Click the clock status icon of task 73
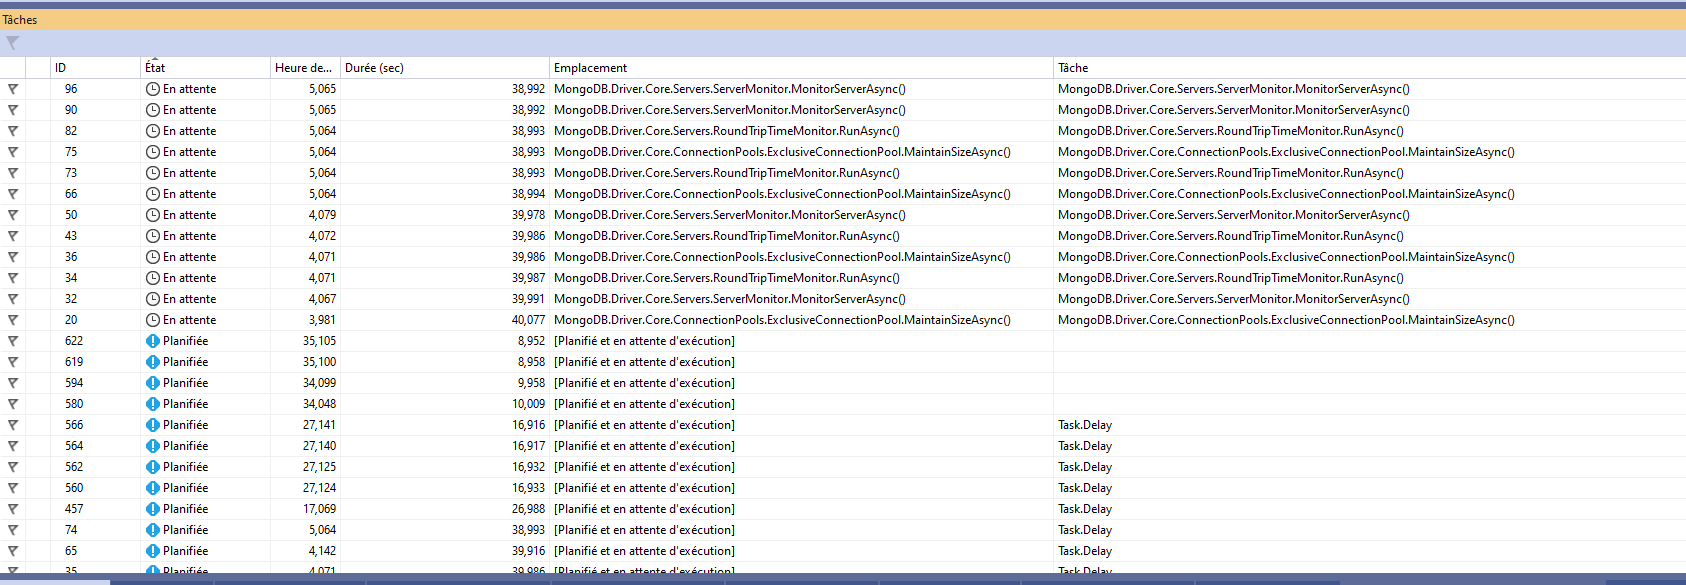This screenshot has width=1686, height=585. click(x=153, y=173)
